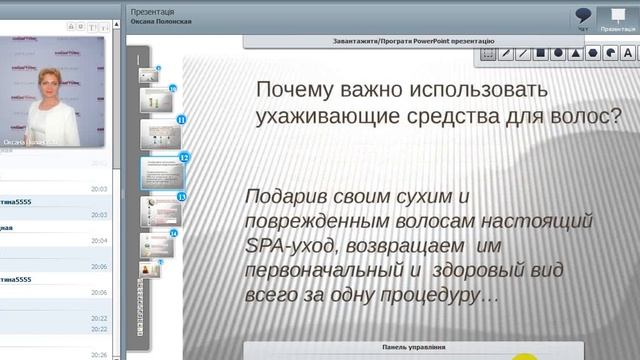The height and width of the screenshot is (360, 640).
Task: Select the circle shape tool
Action: (x=558, y=53)
